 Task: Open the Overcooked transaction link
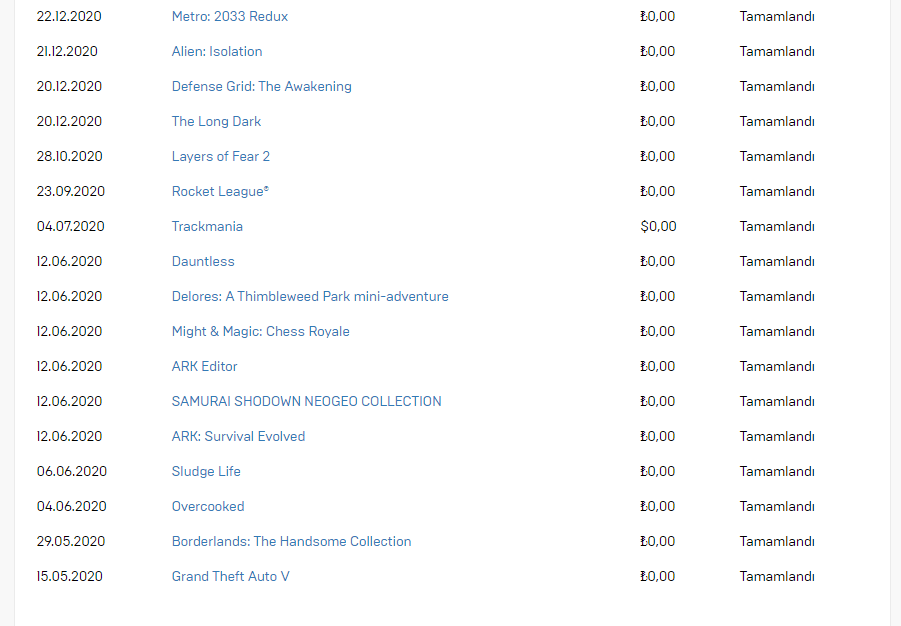click(207, 507)
